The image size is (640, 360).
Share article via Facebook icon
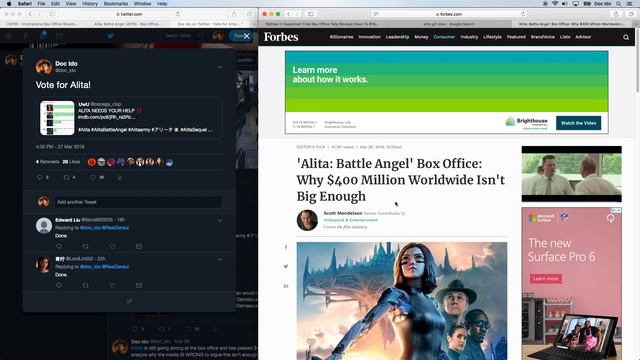(x=286, y=247)
